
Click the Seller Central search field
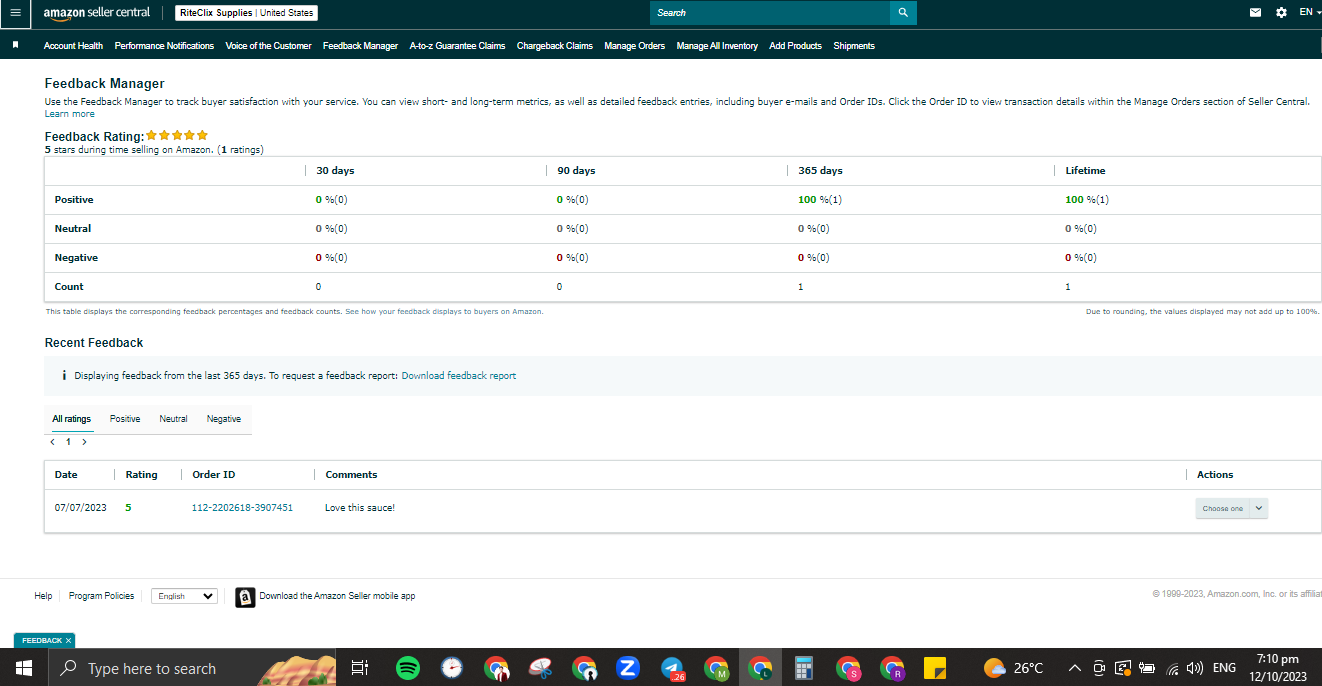pos(770,13)
